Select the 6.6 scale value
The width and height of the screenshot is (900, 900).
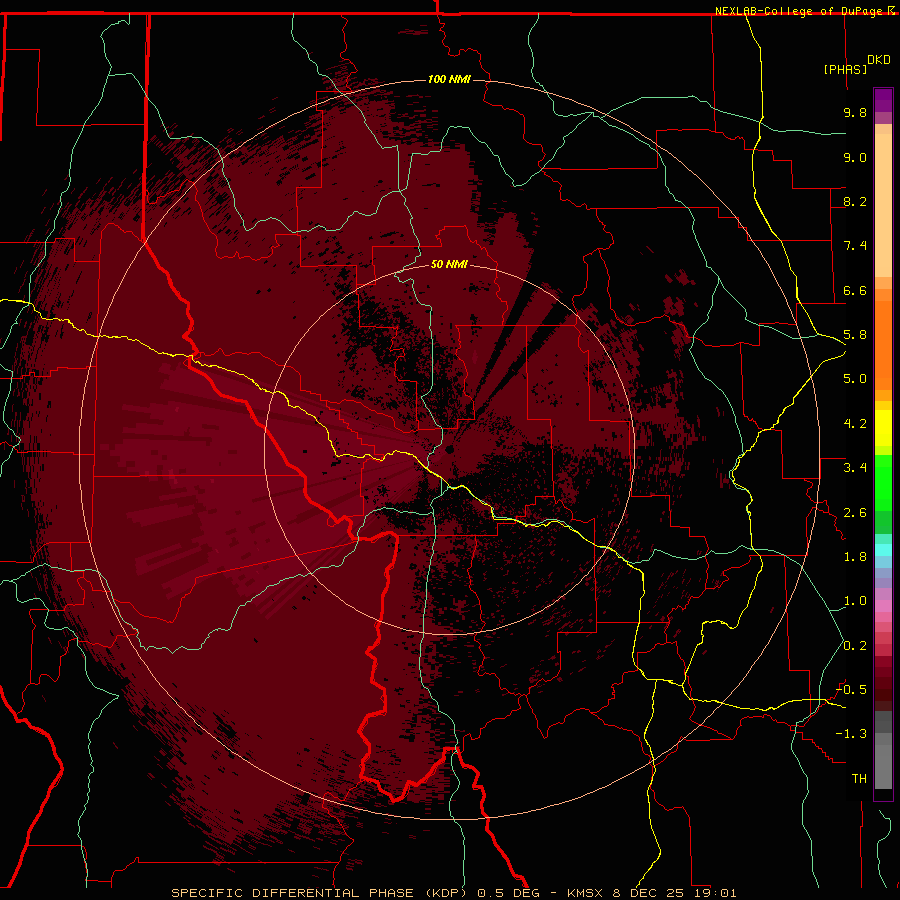pos(855,290)
